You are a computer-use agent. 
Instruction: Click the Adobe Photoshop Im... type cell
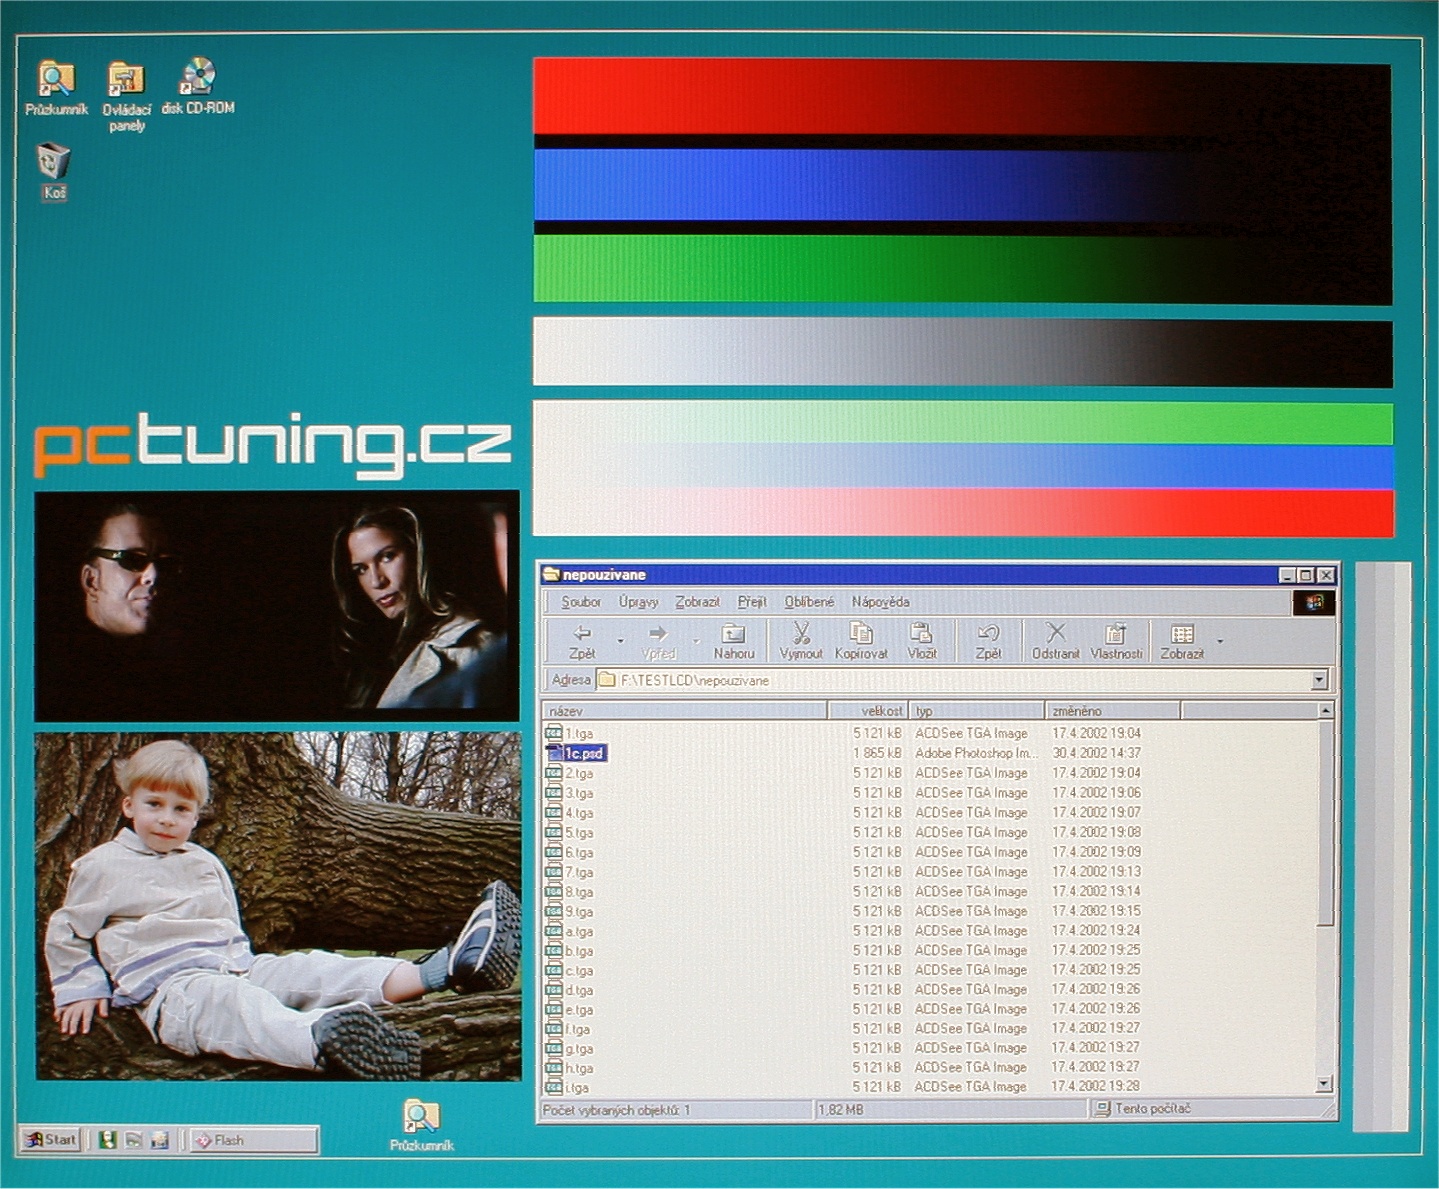tap(976, 753)
